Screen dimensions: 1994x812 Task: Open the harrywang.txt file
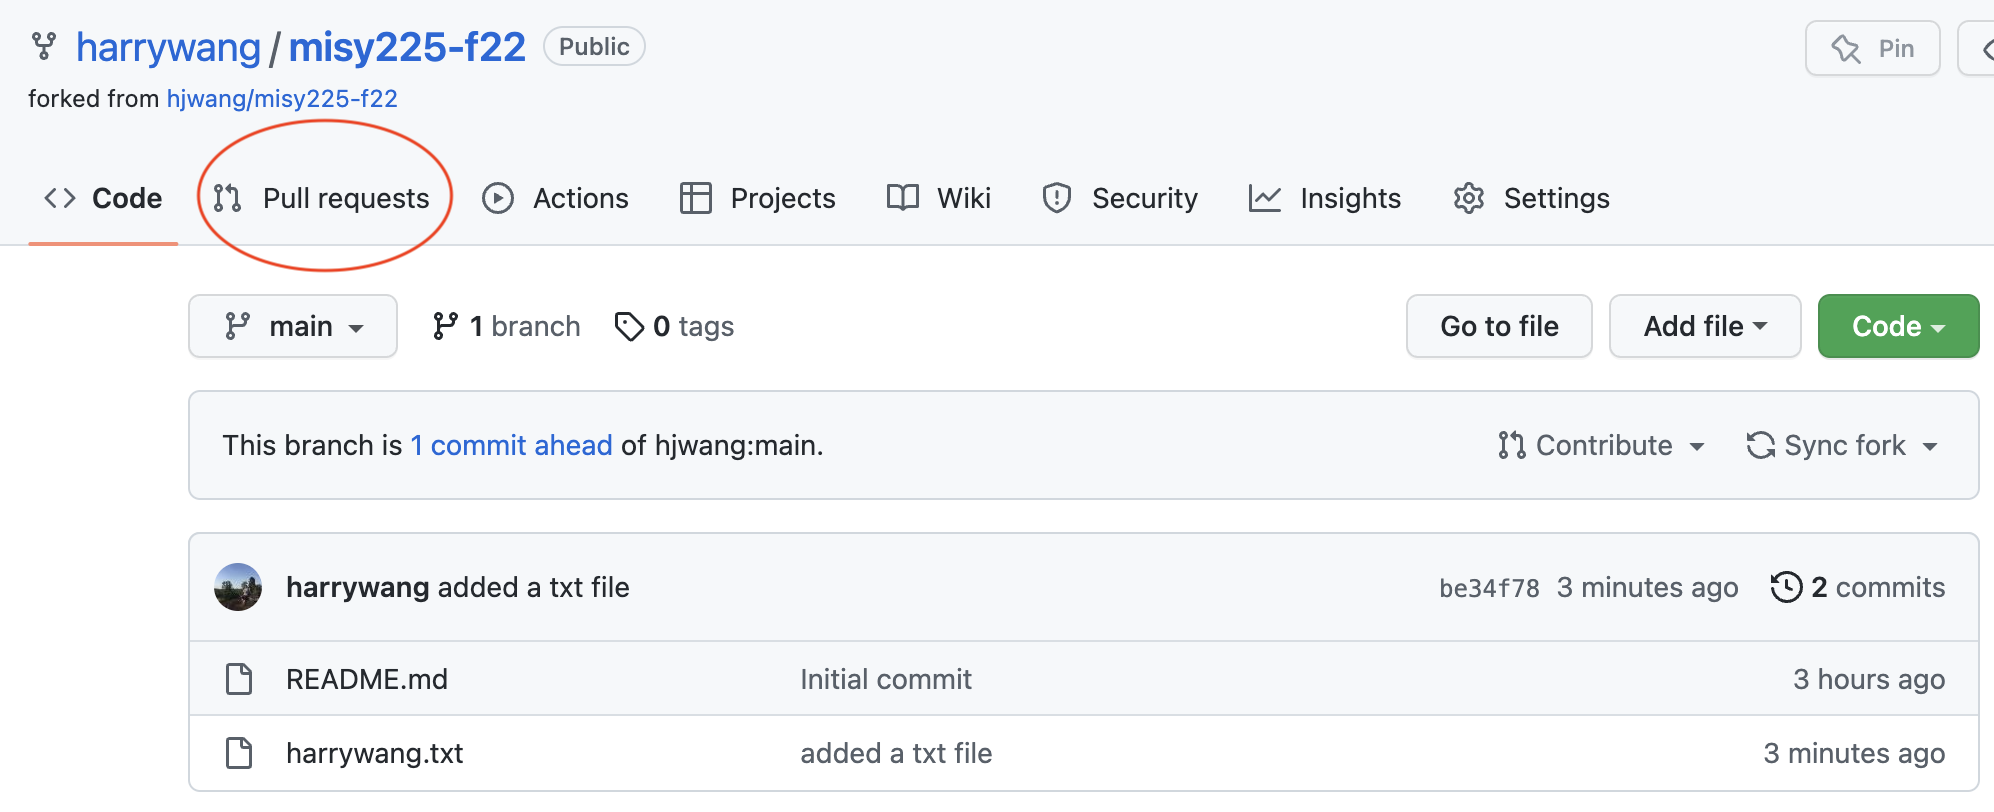(375, 753)
